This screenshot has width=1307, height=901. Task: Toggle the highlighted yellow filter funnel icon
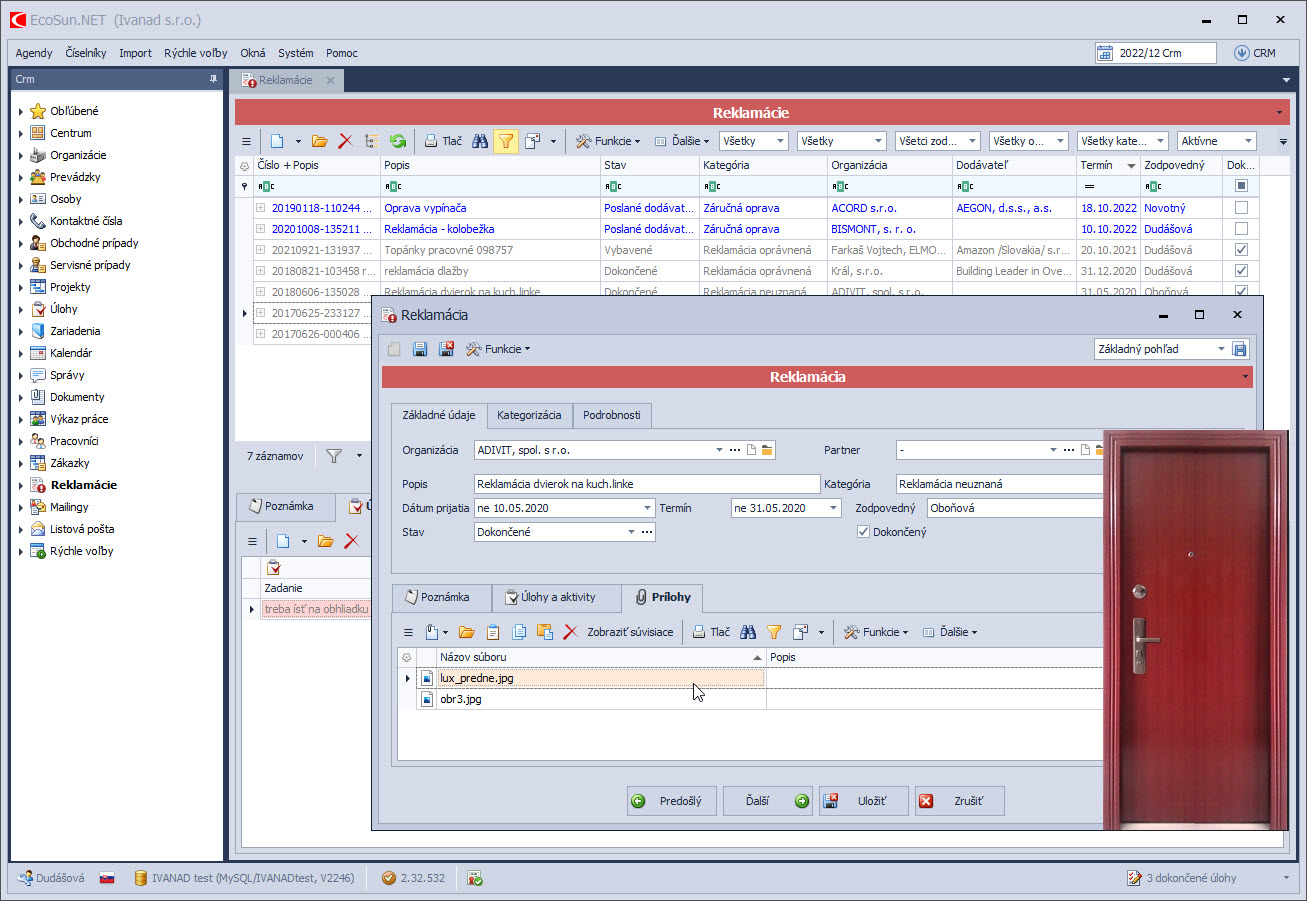pos(506,141)
